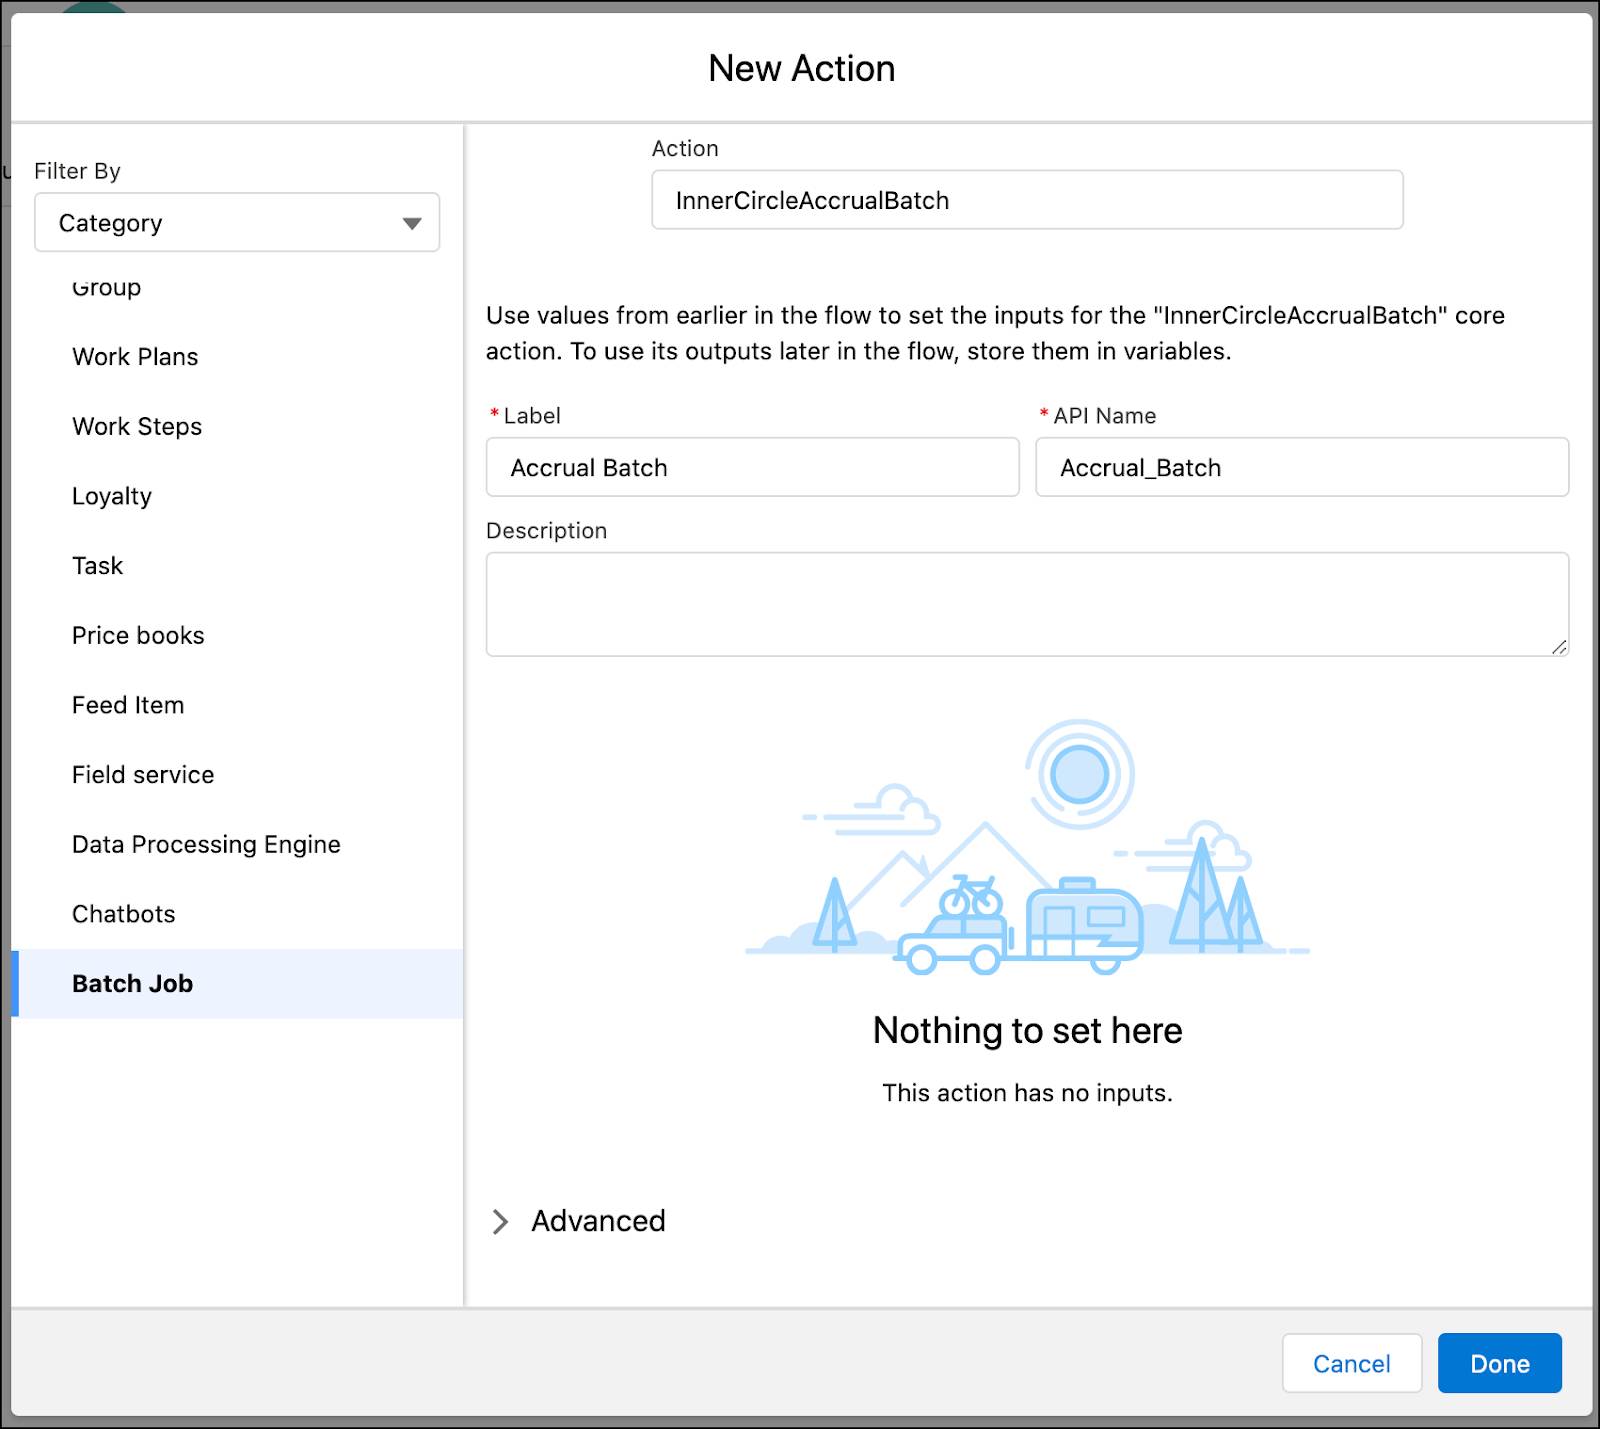Click the Advanced section label
This screenshot has height=1429, width=1600.
click(598, 1221)
